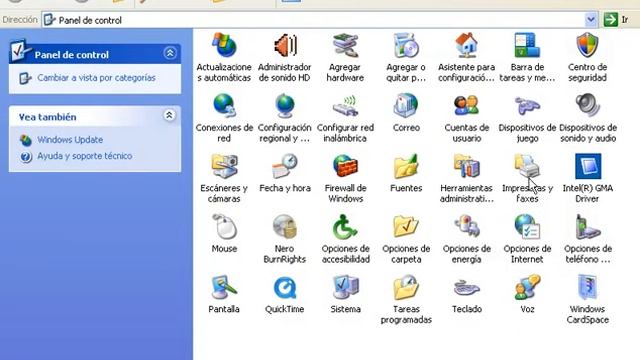Open Ayuda y soporte técnico link
The width and height of the screenshot is (640, 360).
tap(84, 156)
